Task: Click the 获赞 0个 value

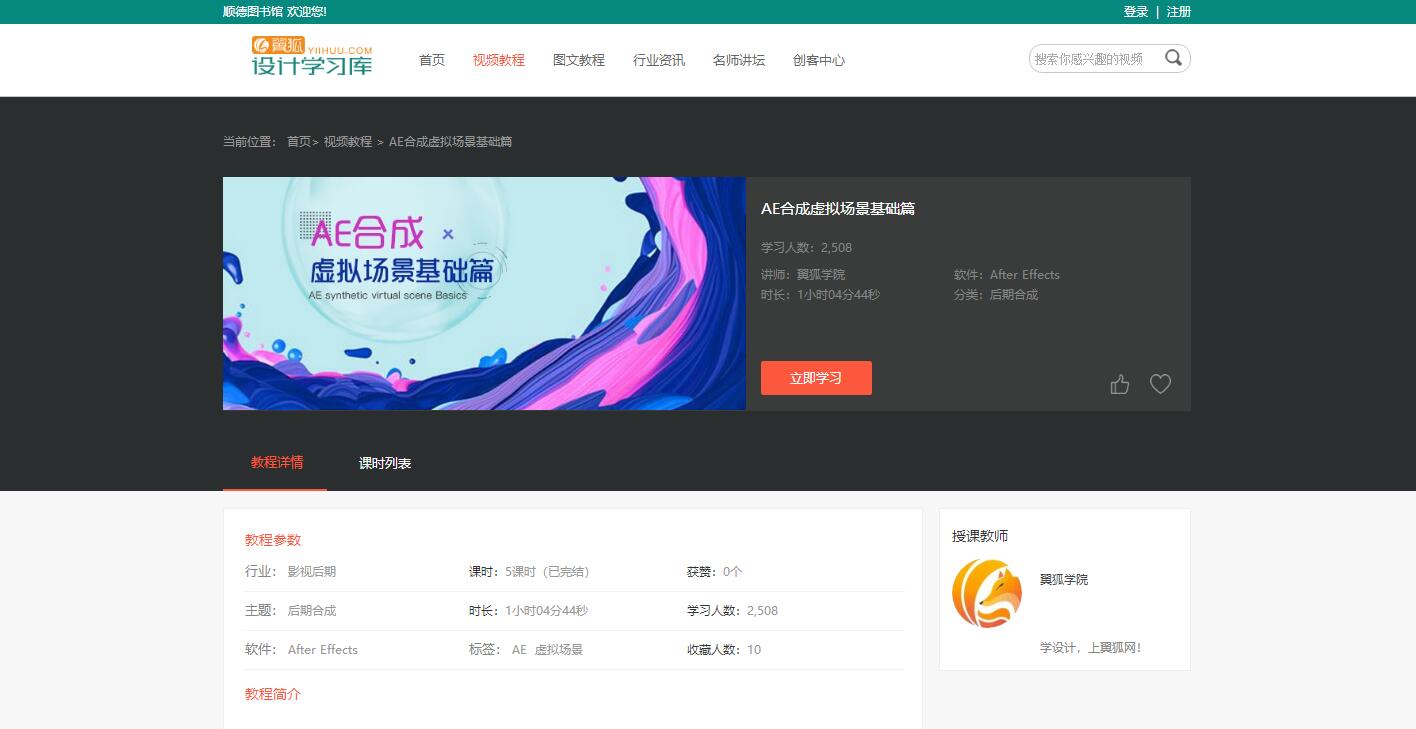Action: [733, 572]
